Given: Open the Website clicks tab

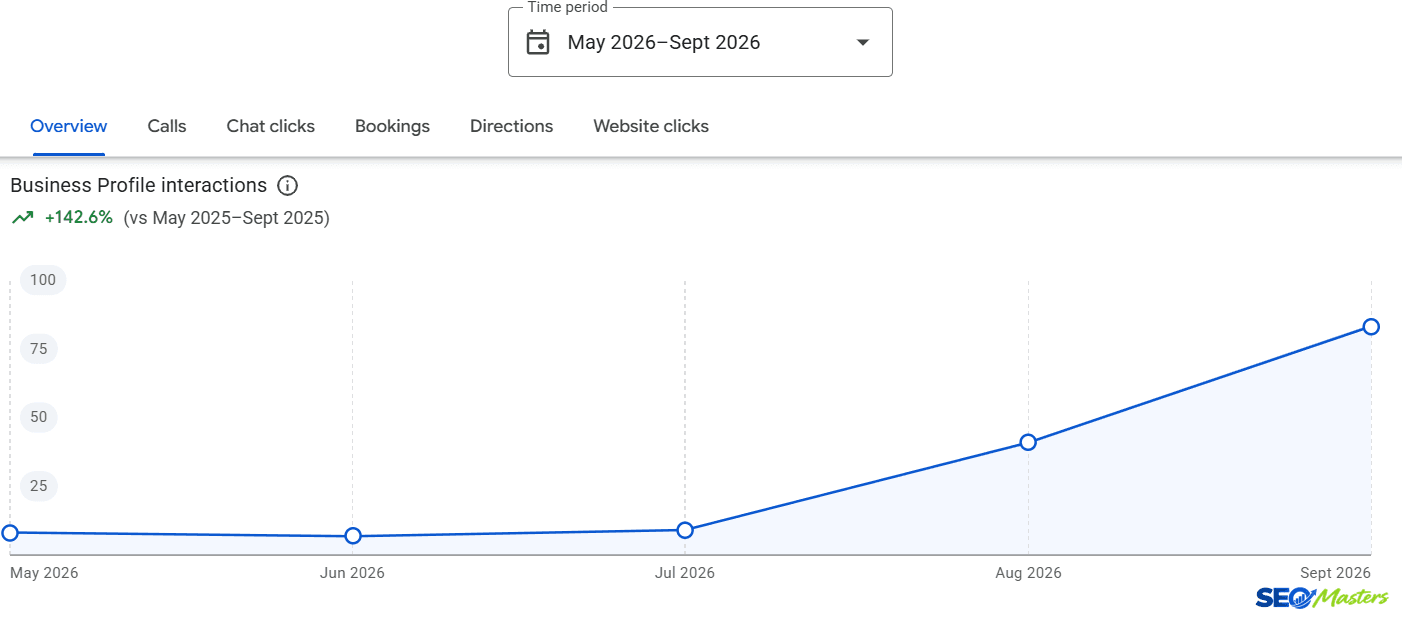Looking at the screenshot, I should pos(651,126).
